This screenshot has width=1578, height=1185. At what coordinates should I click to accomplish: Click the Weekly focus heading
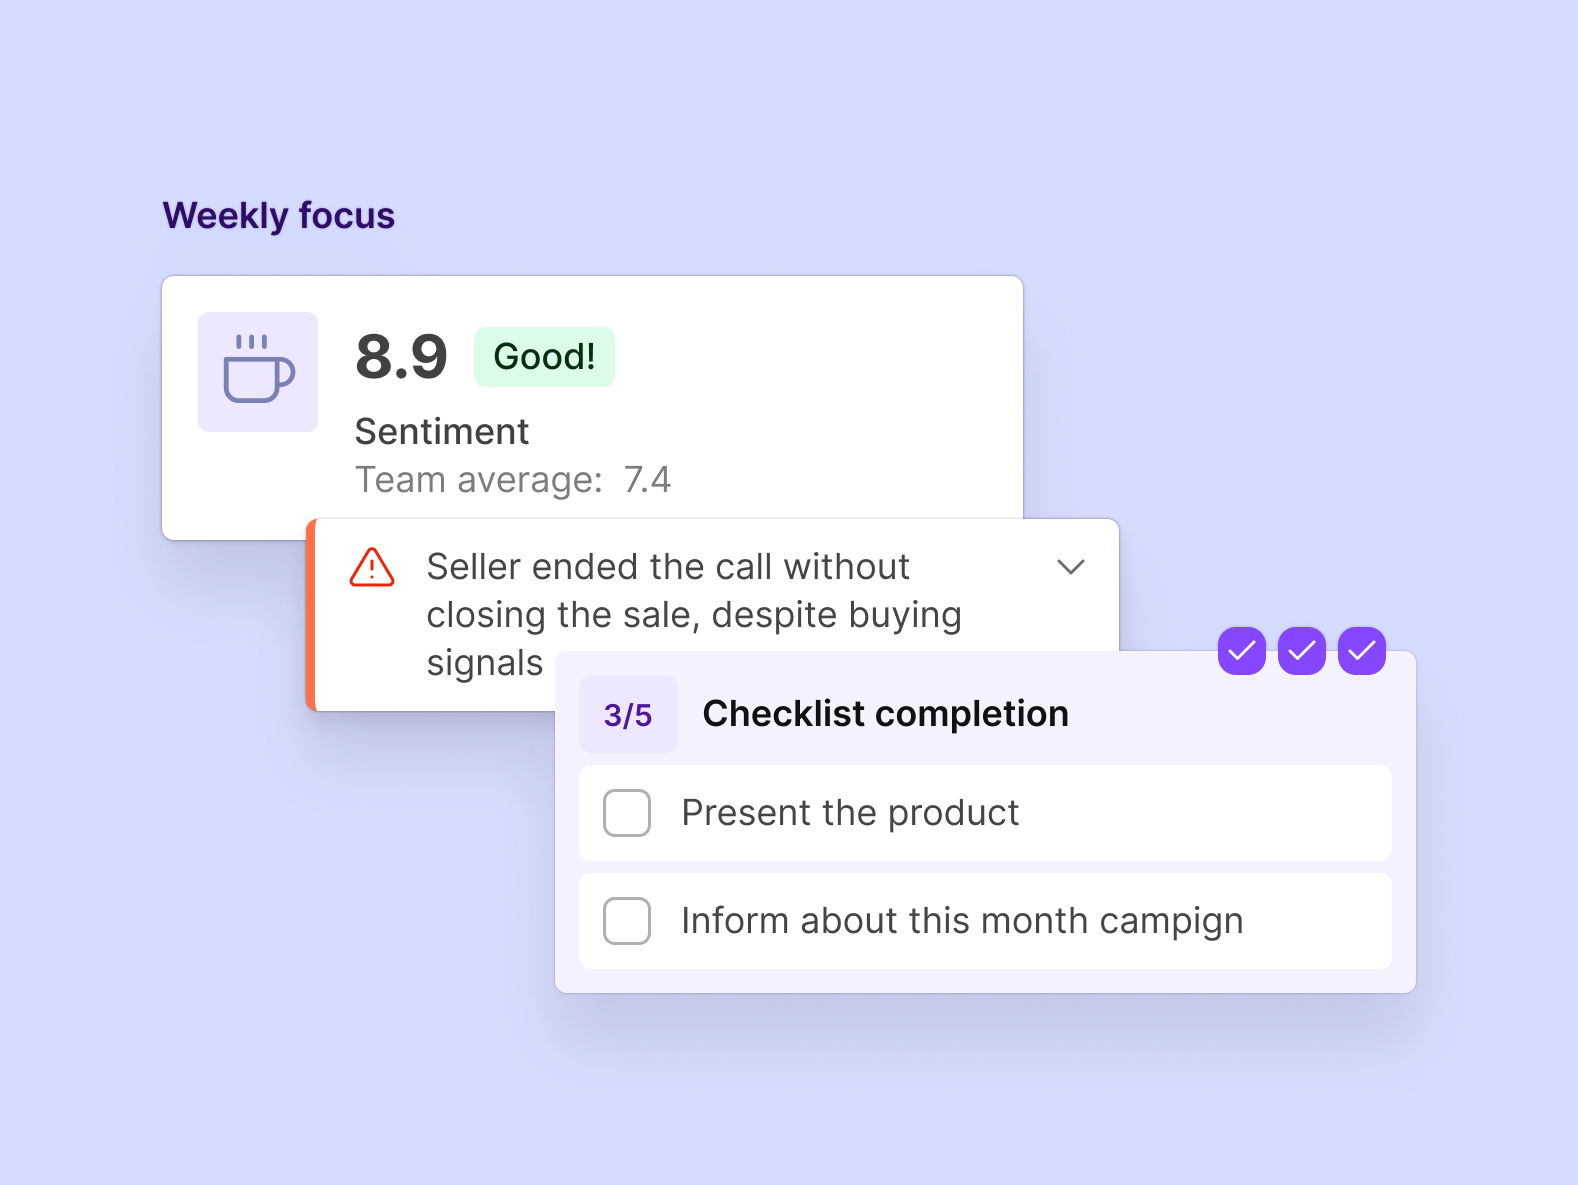coord(279,216)
